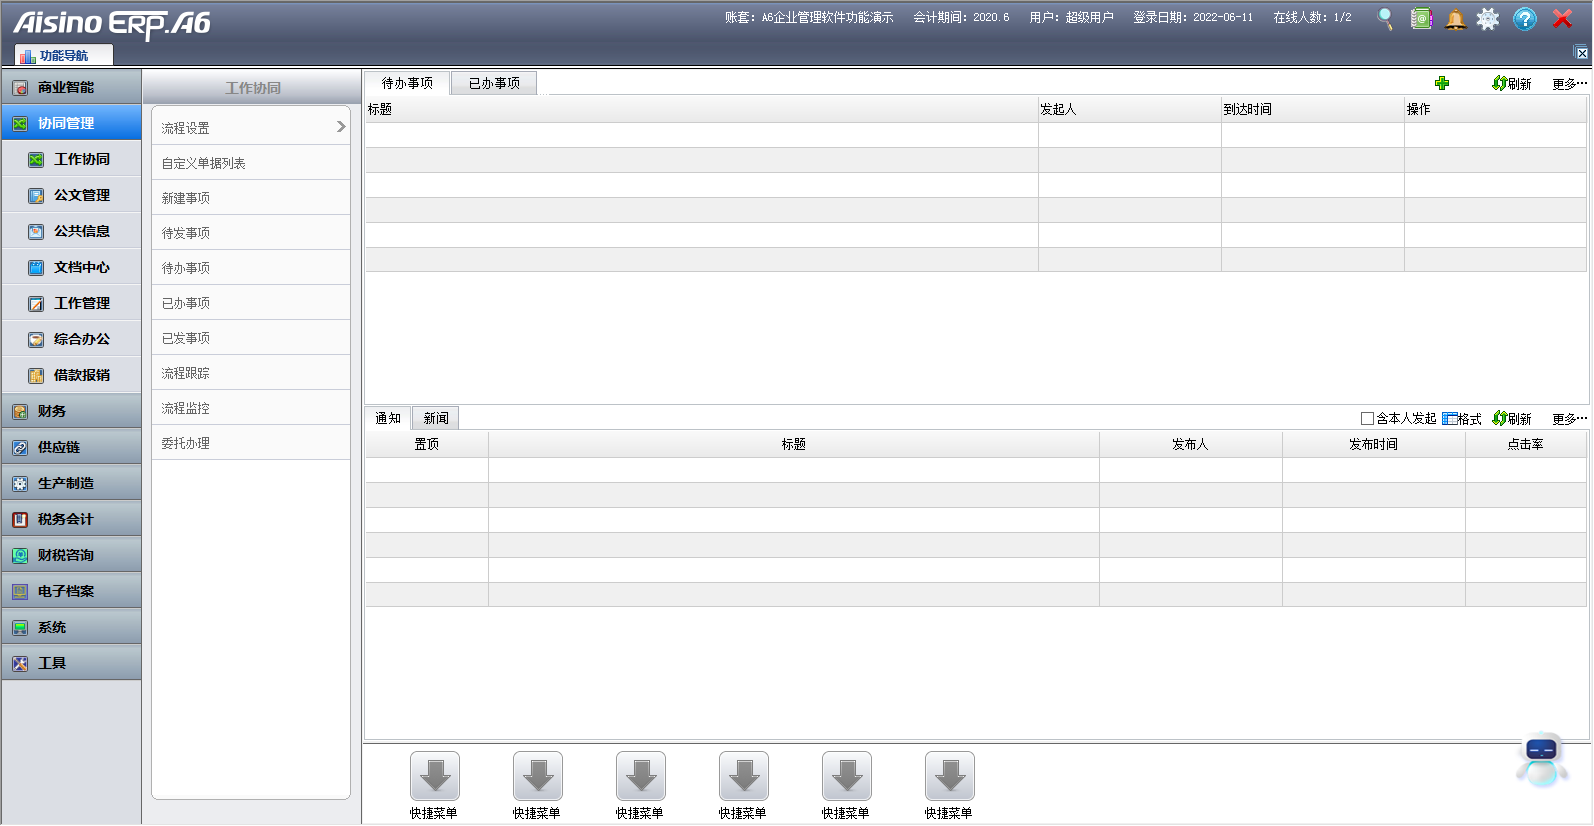The image size is (1594, 826).
Task: Expand 更多 in the to-do panel
Action: [1568, 84]
